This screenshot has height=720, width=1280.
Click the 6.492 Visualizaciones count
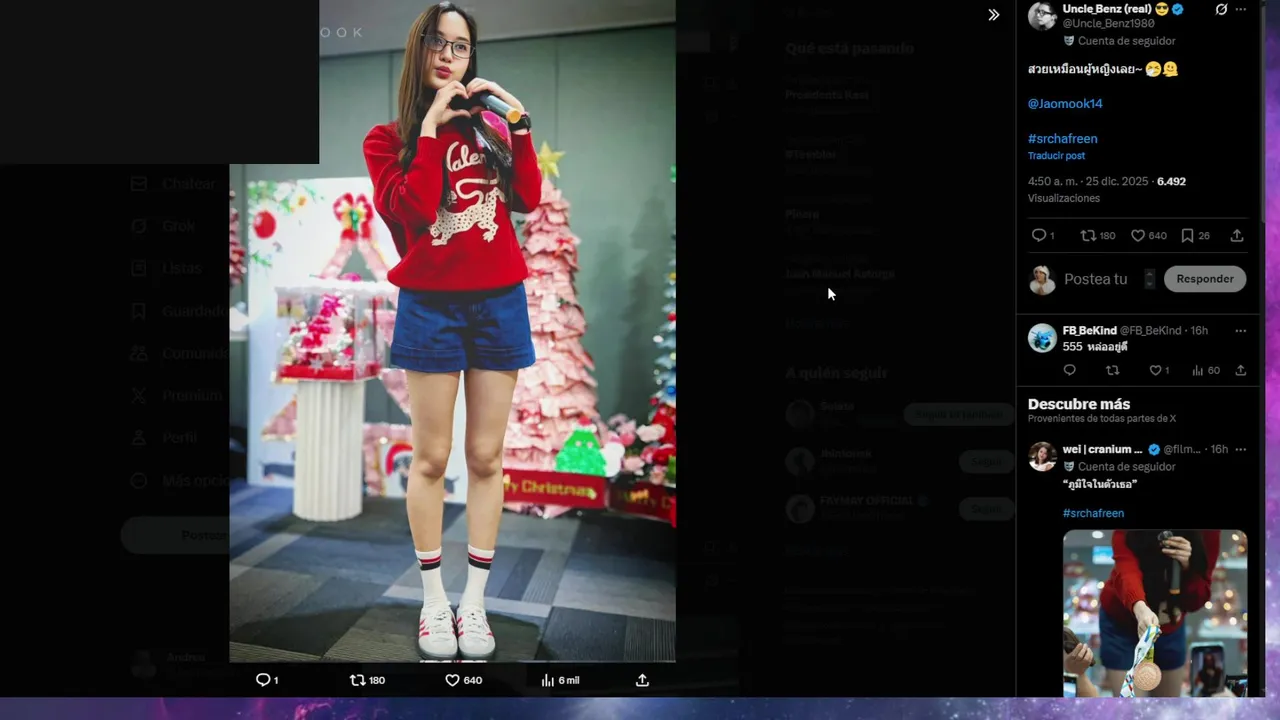[1171, 182]
